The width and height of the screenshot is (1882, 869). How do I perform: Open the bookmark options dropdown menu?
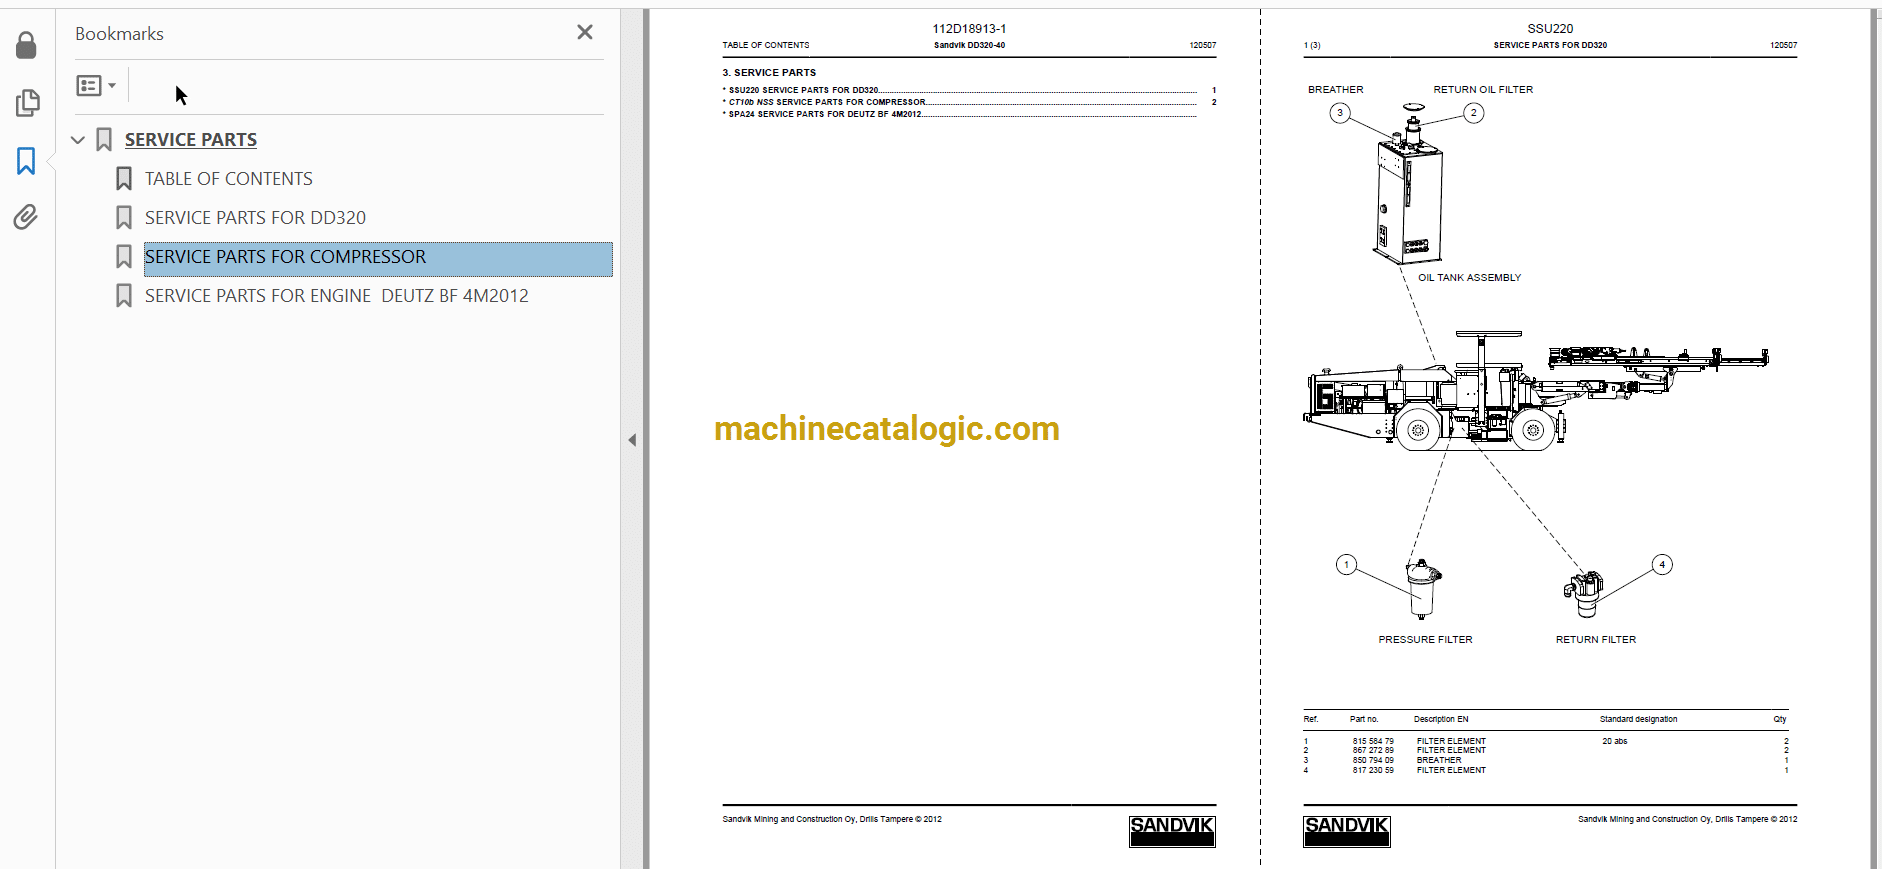pyautogui.click(x=96, y=86)
